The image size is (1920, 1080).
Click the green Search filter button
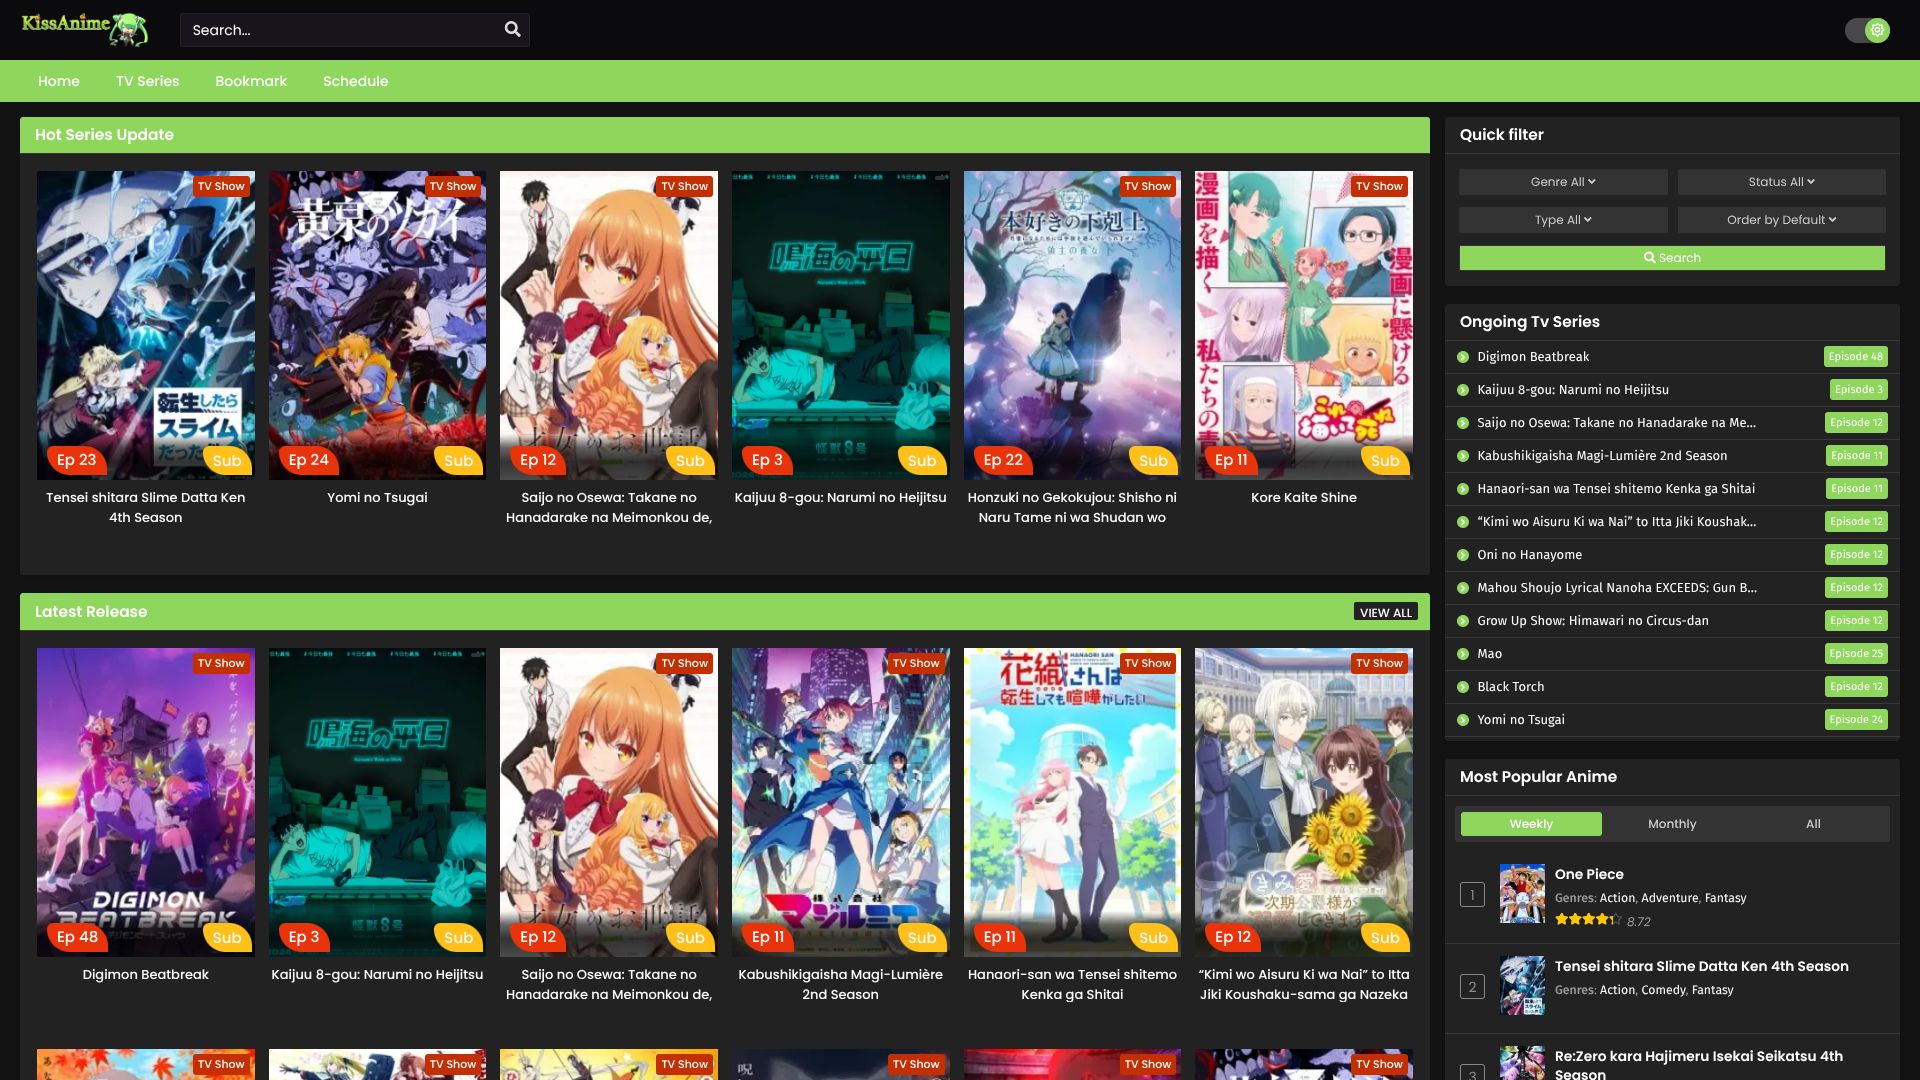[x=1672, y=258]
